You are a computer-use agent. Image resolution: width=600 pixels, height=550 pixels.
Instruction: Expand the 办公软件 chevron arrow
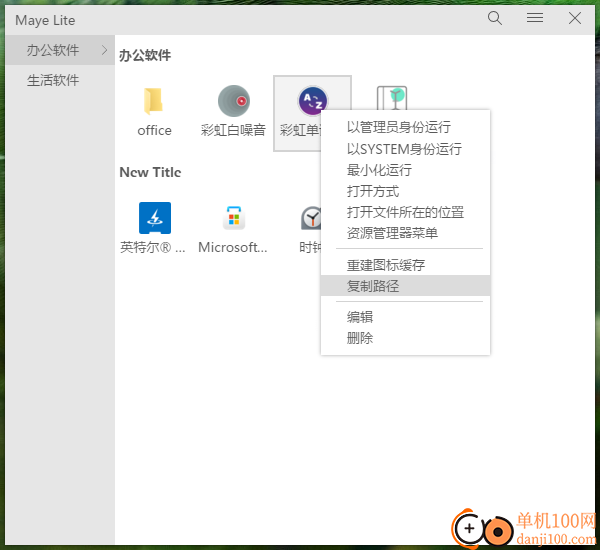click(104, 50)
